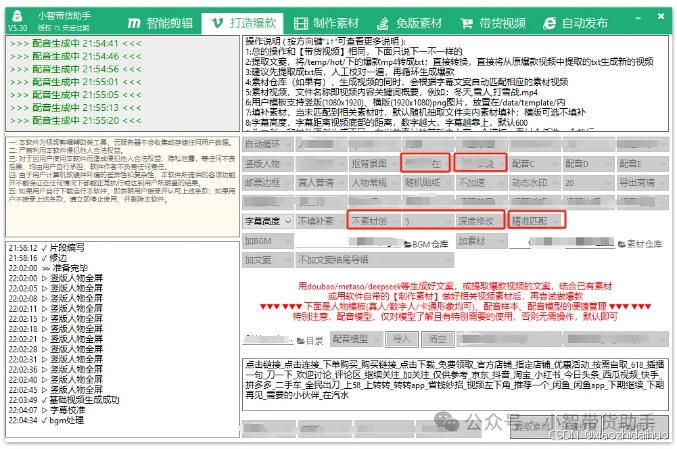
Task: Open the dropdown showing value 5
Action: [428, 221]
